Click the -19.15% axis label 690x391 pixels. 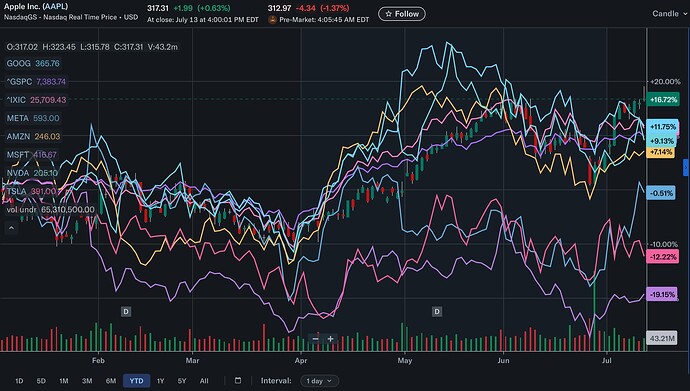coord(662,295)
